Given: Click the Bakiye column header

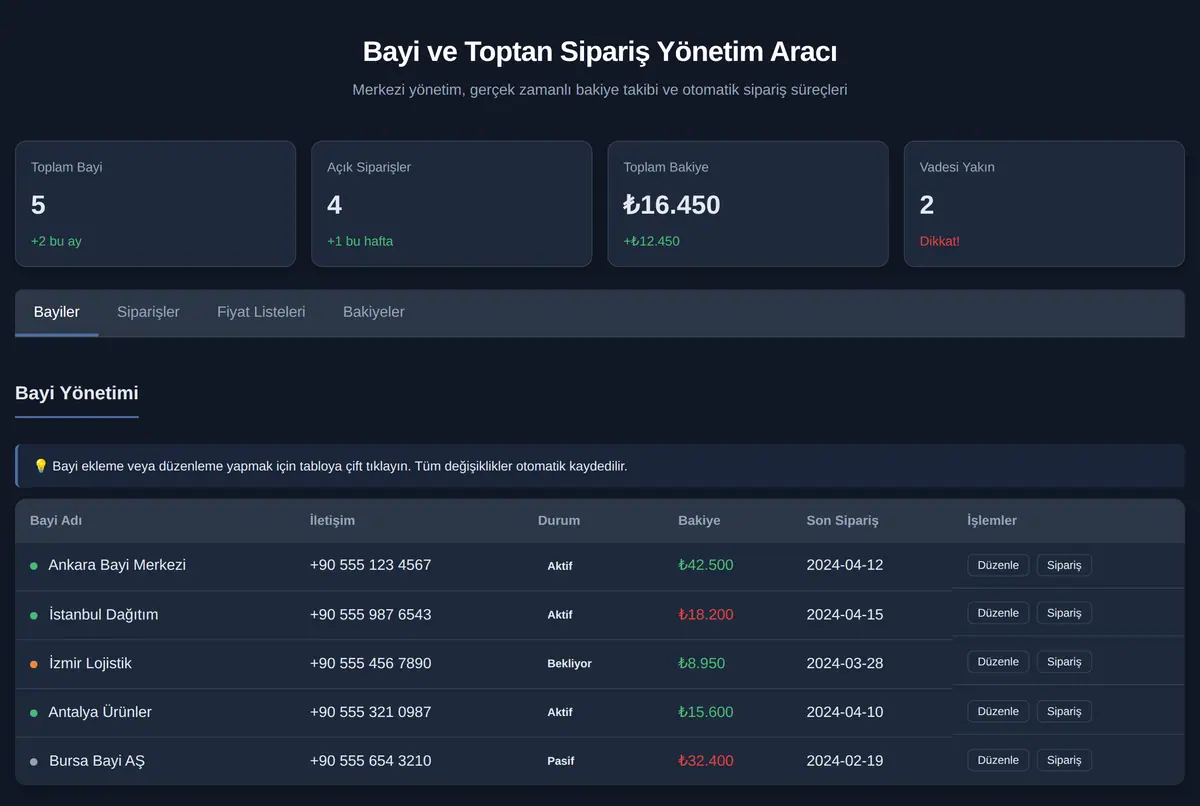Looking at the screenshot, I should point(699,520).
